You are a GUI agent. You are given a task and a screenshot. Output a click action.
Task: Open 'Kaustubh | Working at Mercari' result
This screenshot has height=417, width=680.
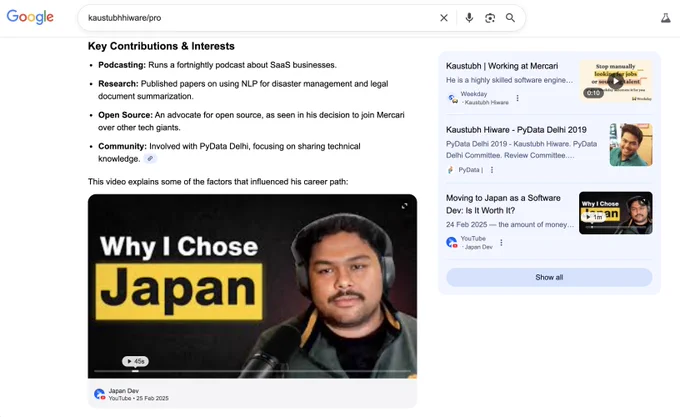[502, 66]
